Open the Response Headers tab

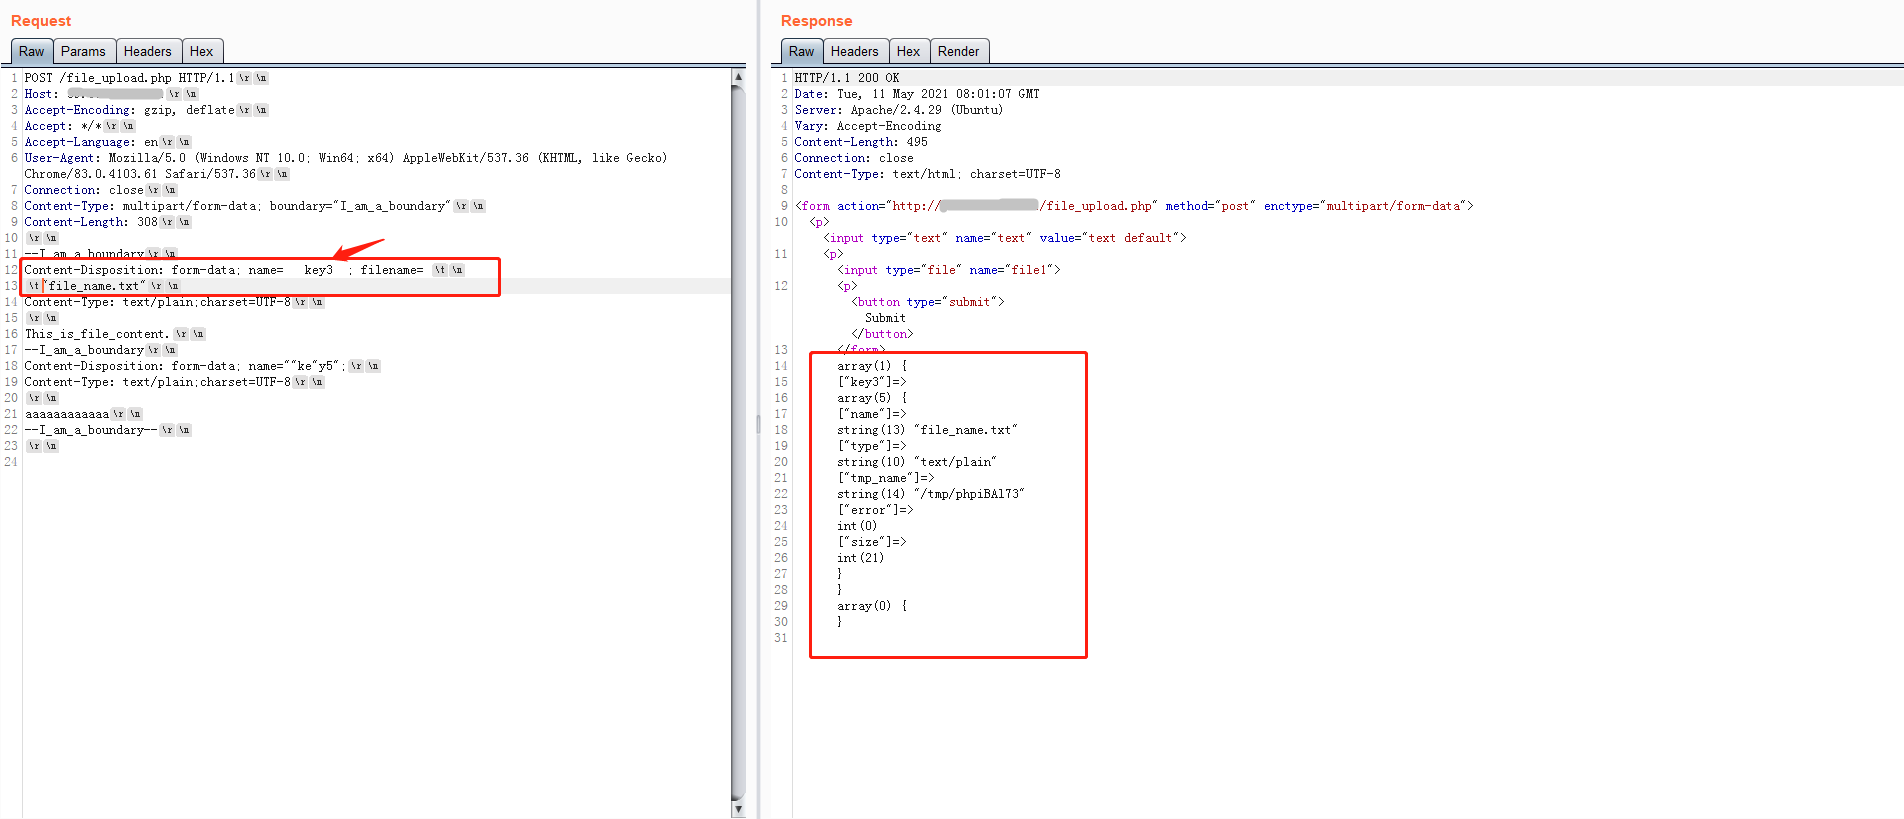(854, 52)
